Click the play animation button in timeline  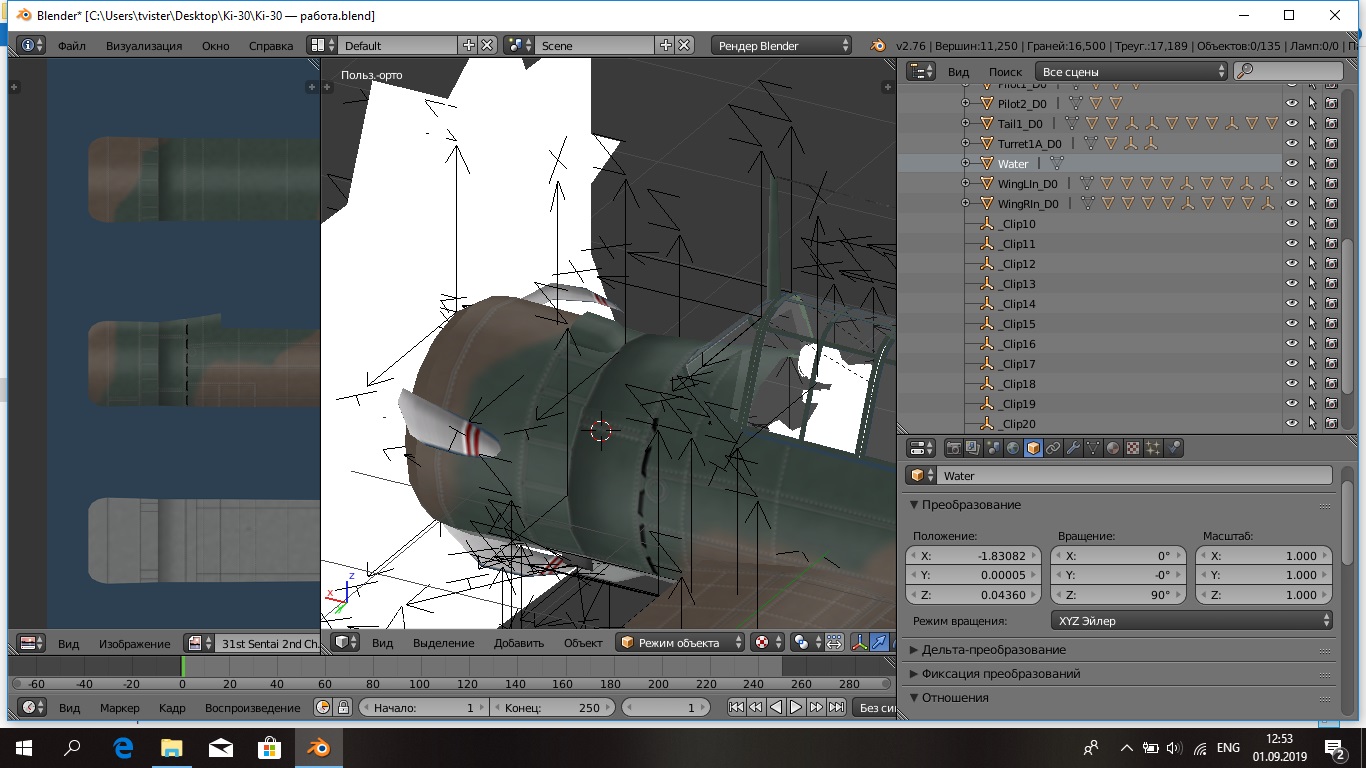point(796,707)
